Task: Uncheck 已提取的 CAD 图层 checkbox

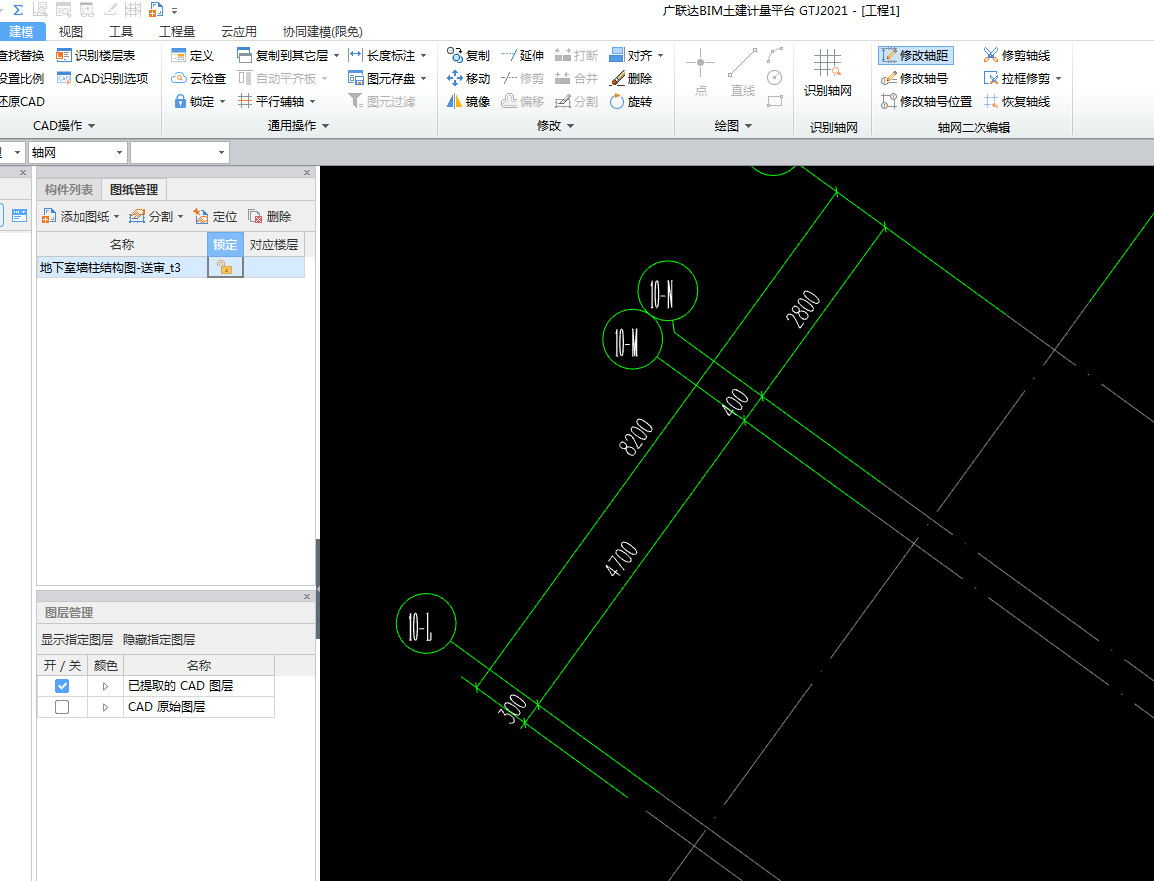Action: click(x=63, y=686)
